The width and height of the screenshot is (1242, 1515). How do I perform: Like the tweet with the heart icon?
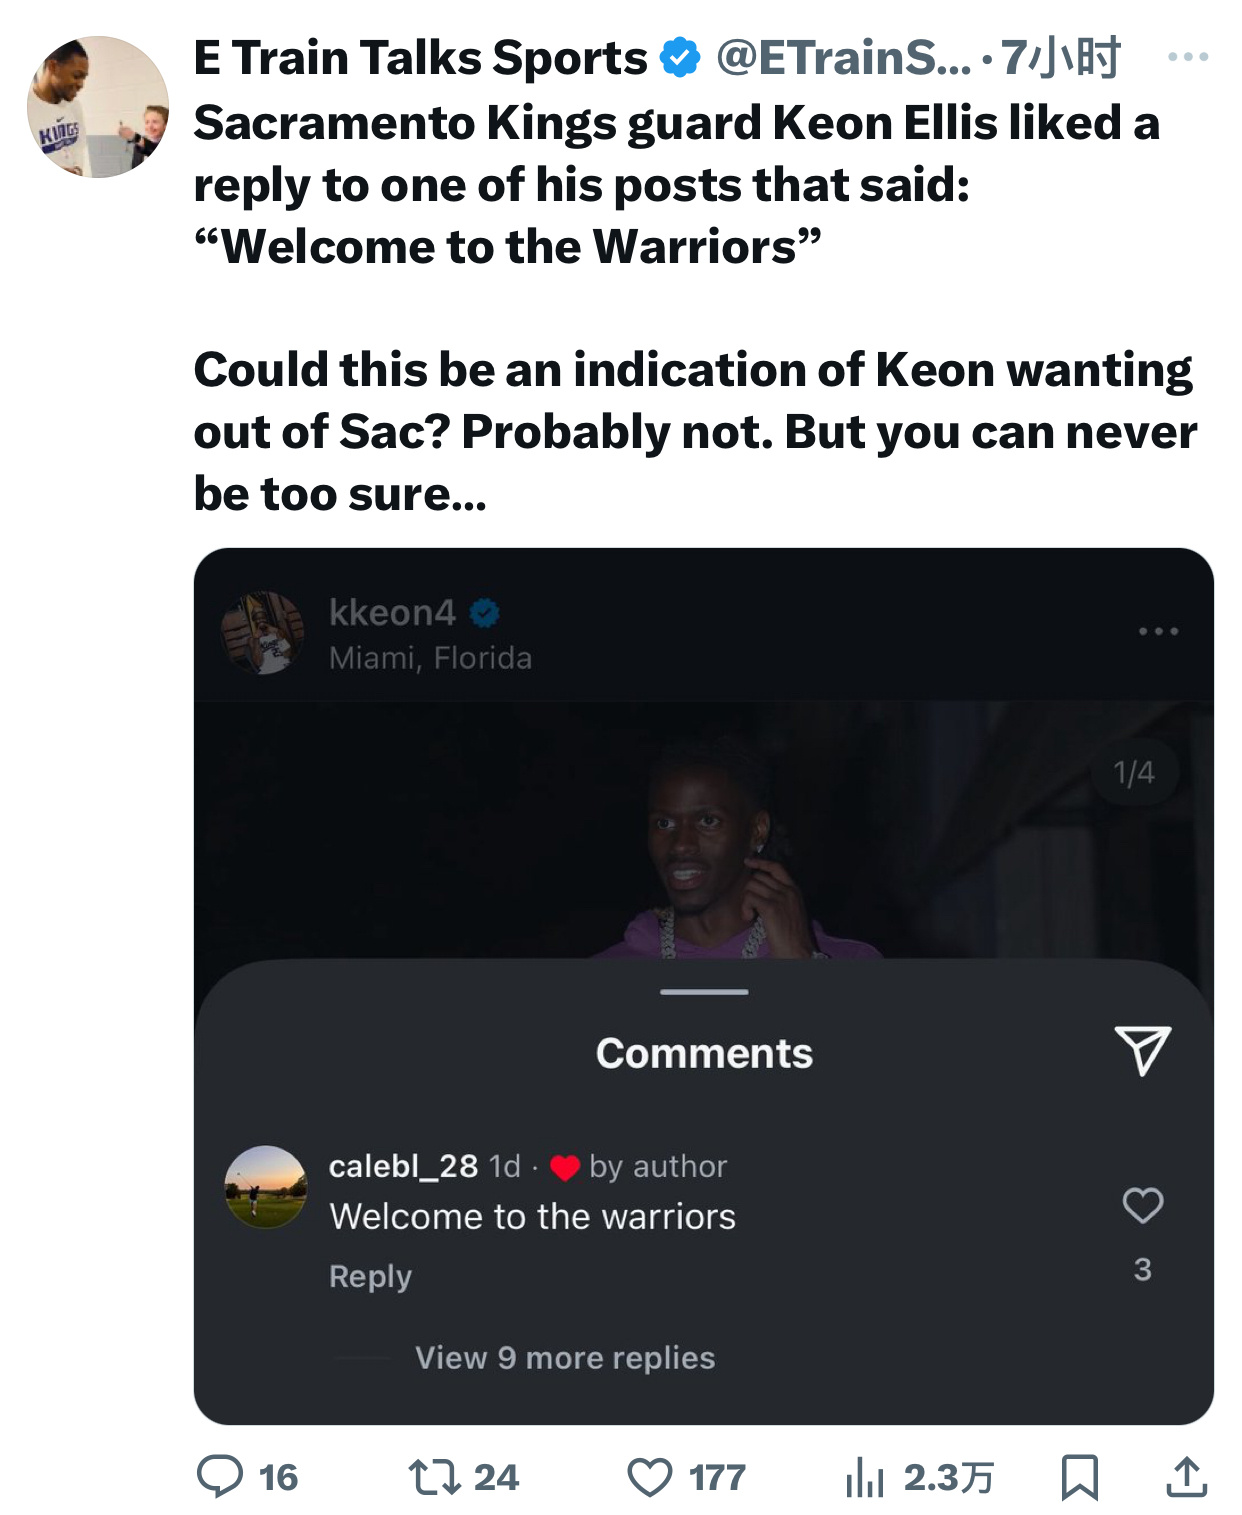click(650, 1477)
